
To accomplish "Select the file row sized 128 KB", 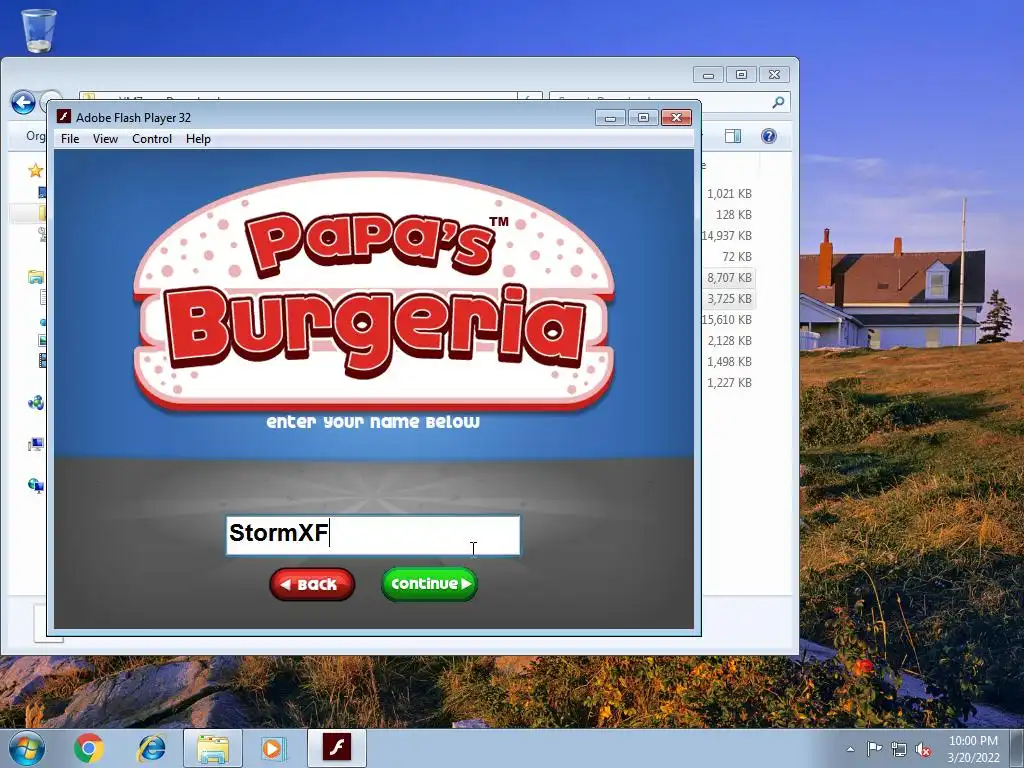I will tap(729, 214).
